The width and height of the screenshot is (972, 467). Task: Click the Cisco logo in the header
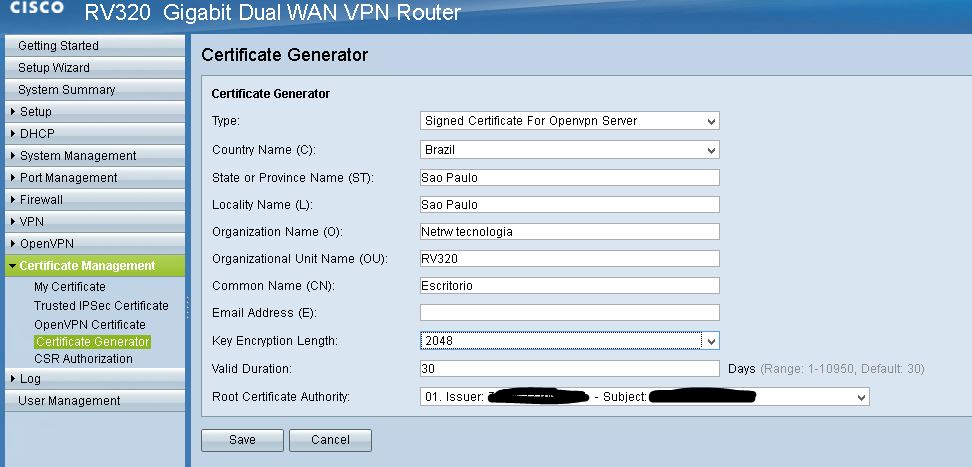click(x=36, y=9)
